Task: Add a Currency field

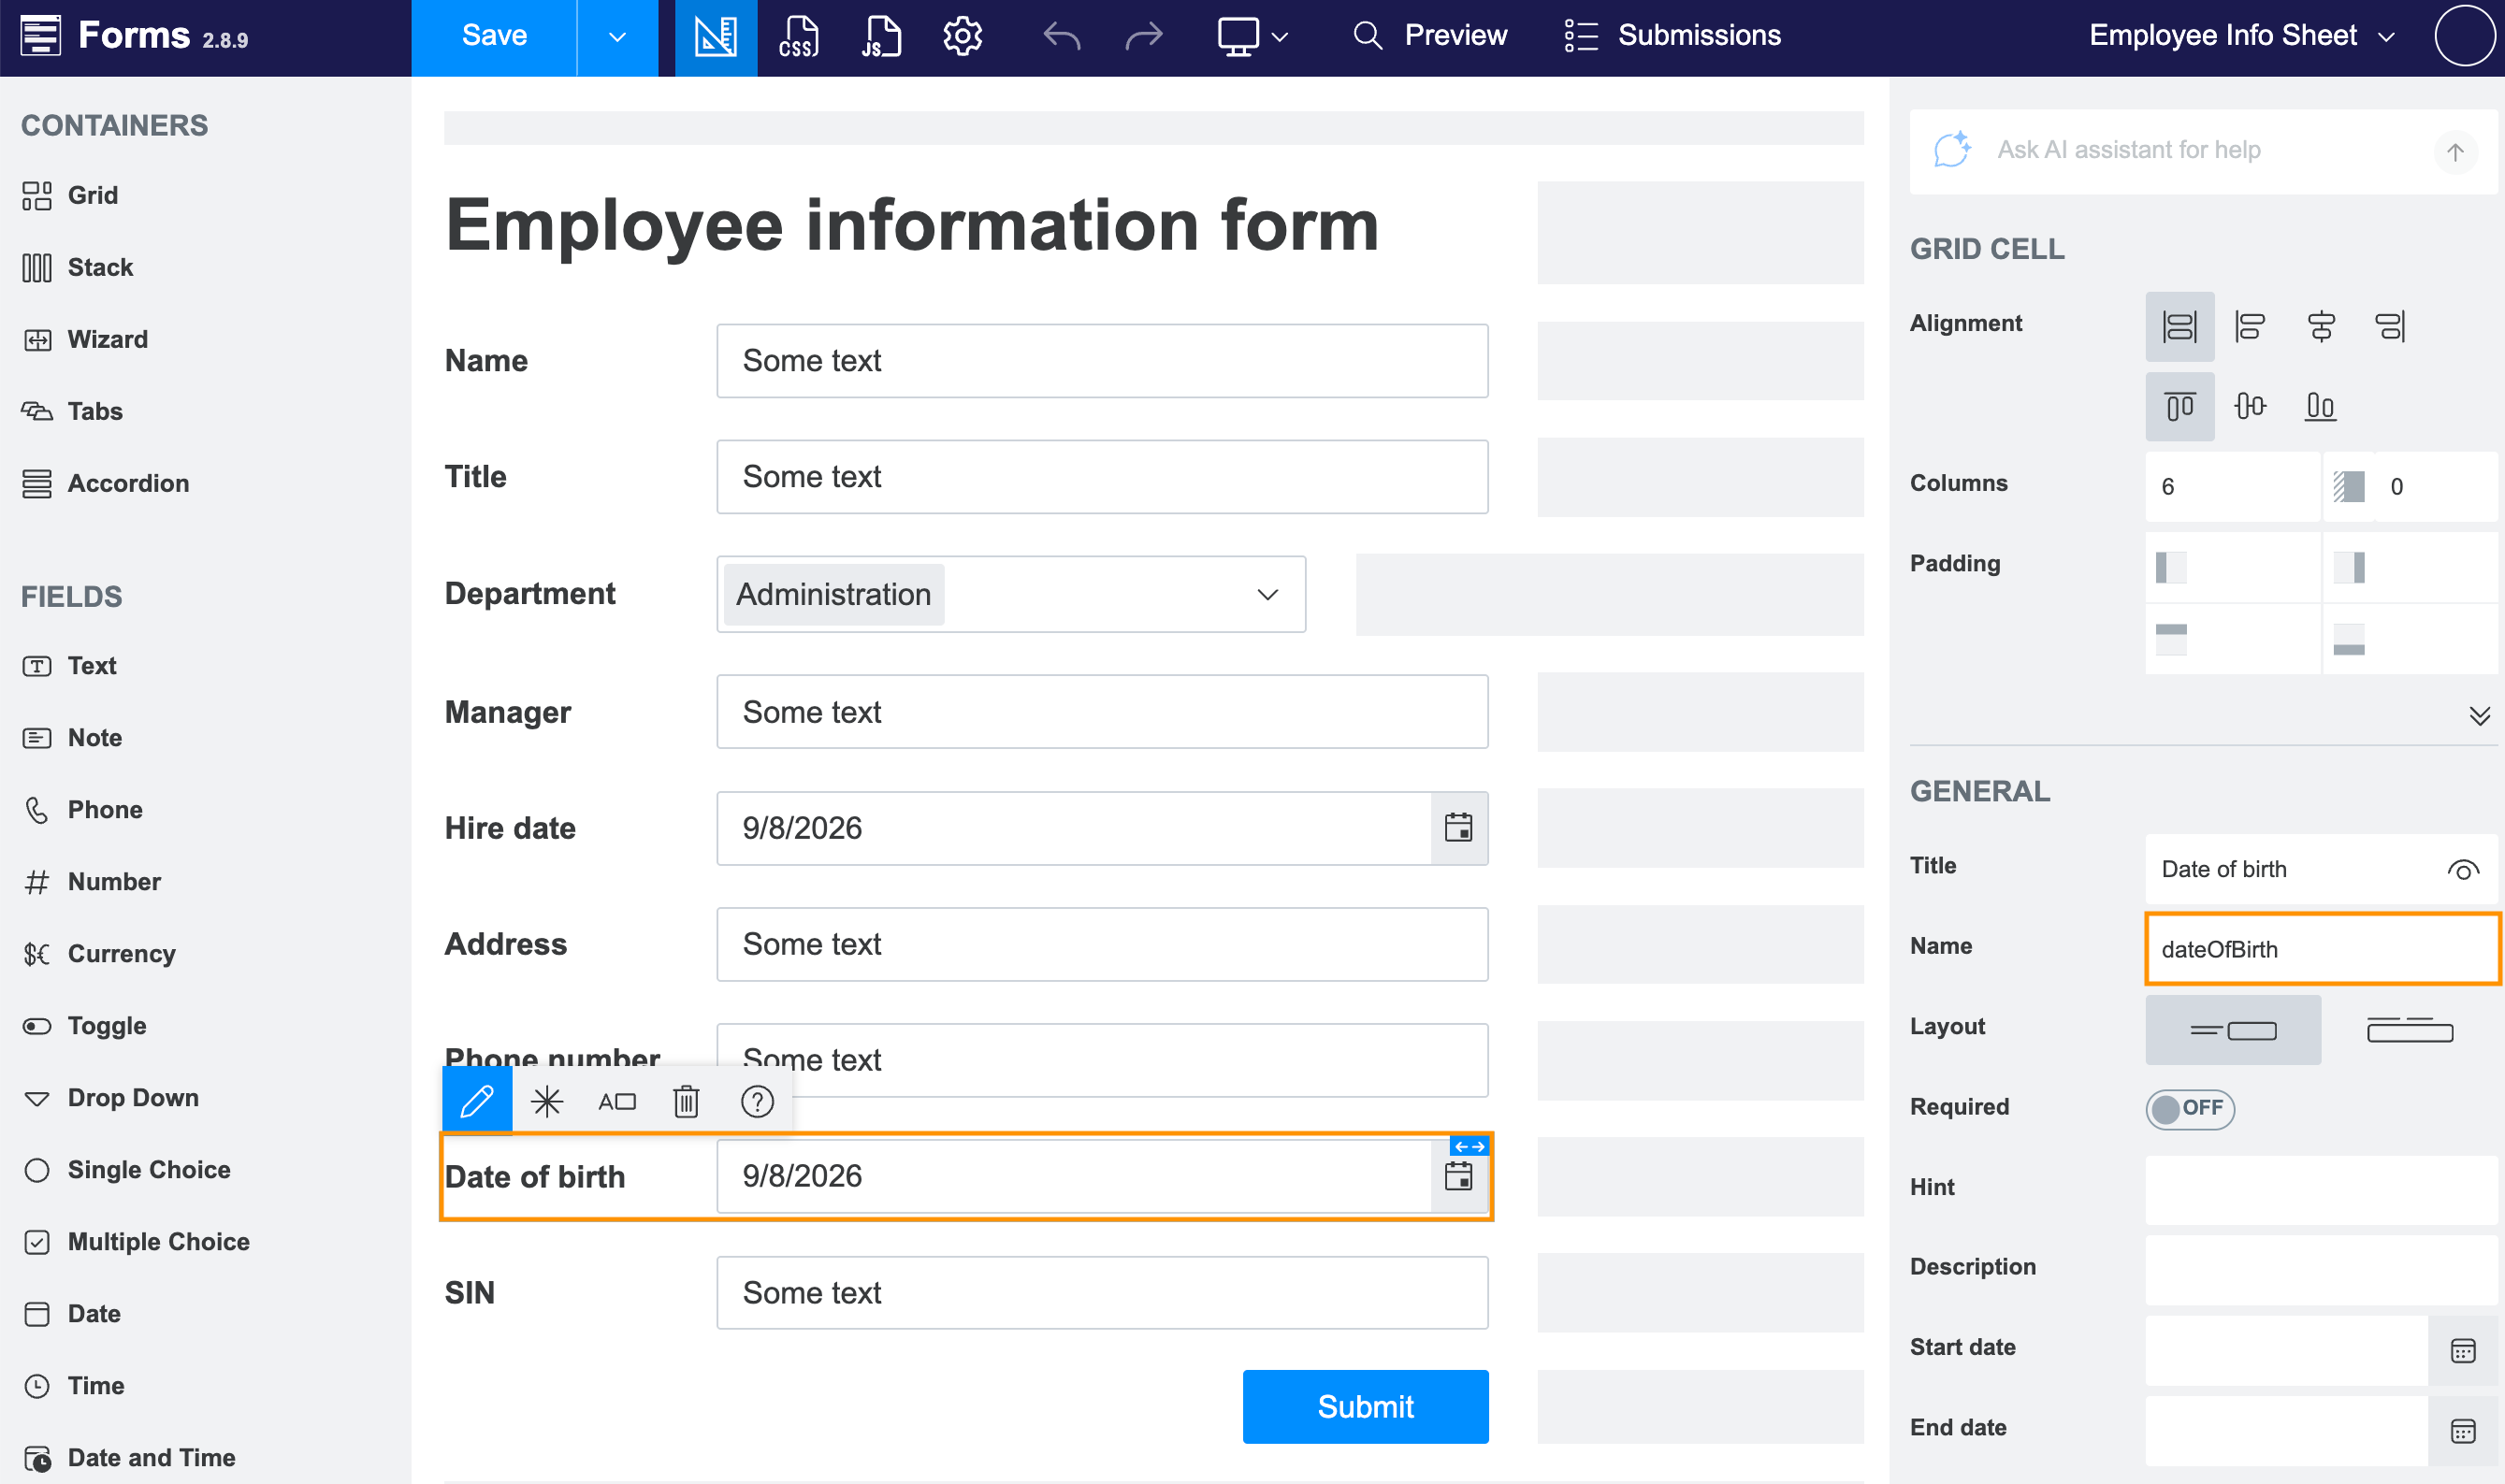Action: [x=98, y=954]
